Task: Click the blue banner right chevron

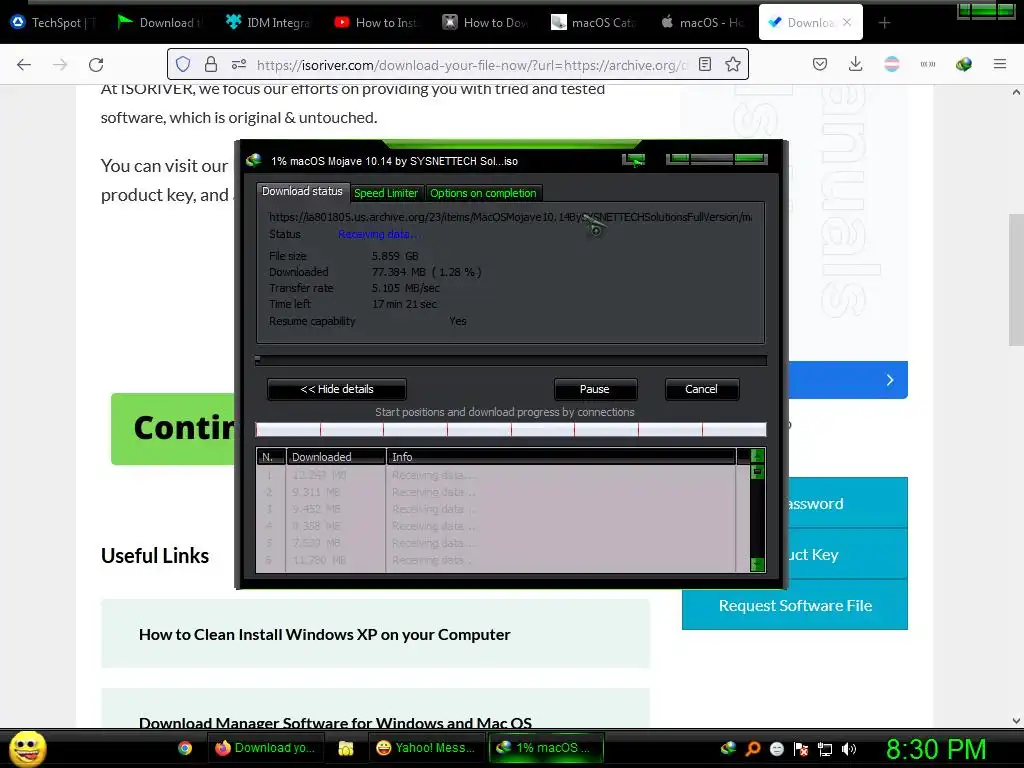Action: (889, 380)
